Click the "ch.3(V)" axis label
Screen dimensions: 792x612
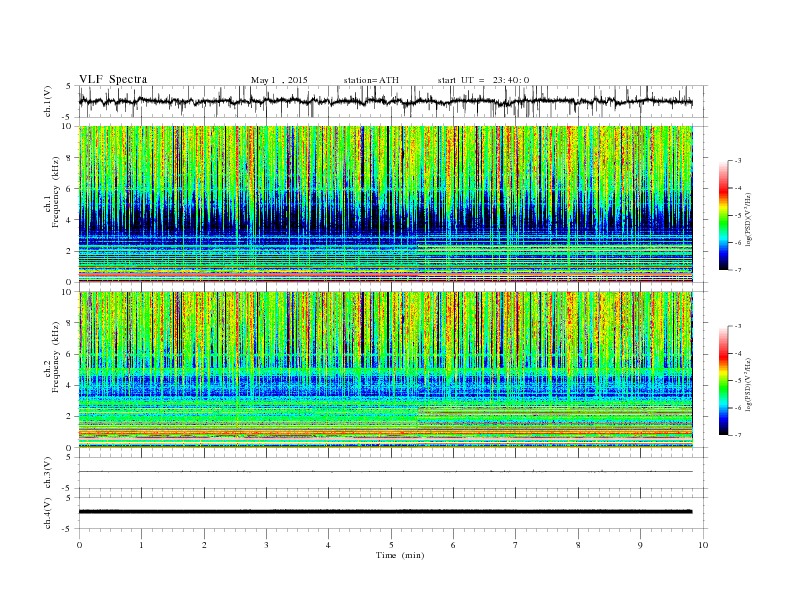pos(47,473)
